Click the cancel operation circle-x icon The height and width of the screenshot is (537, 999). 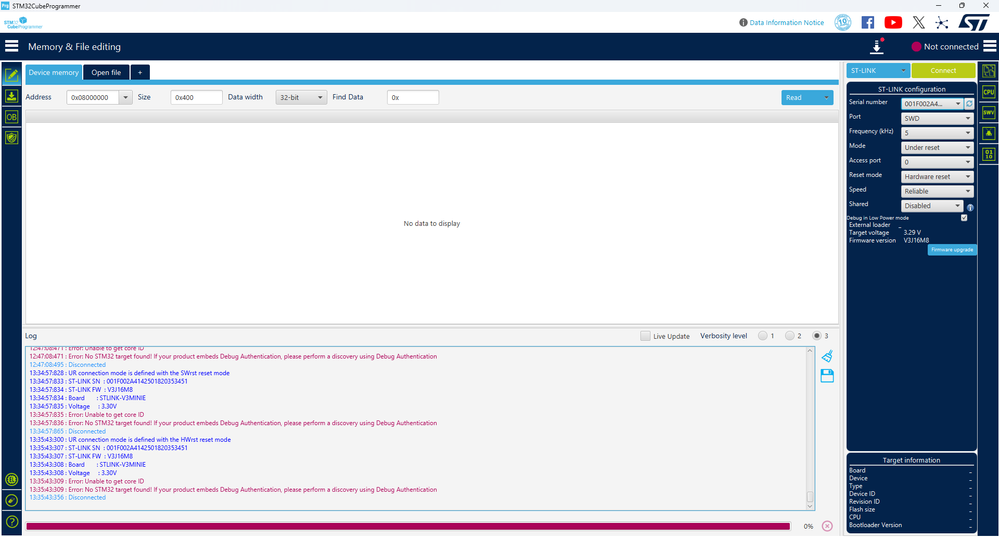click(827, 526)
